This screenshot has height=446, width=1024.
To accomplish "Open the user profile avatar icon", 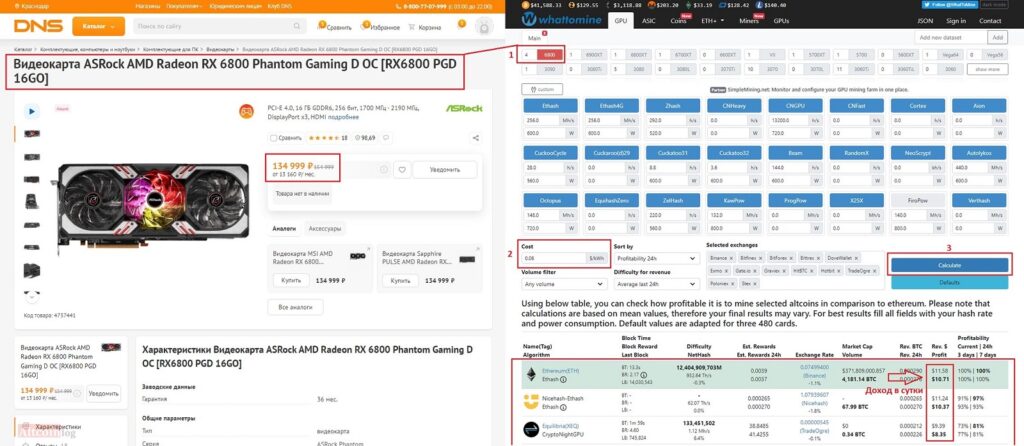I will point(485,24).
